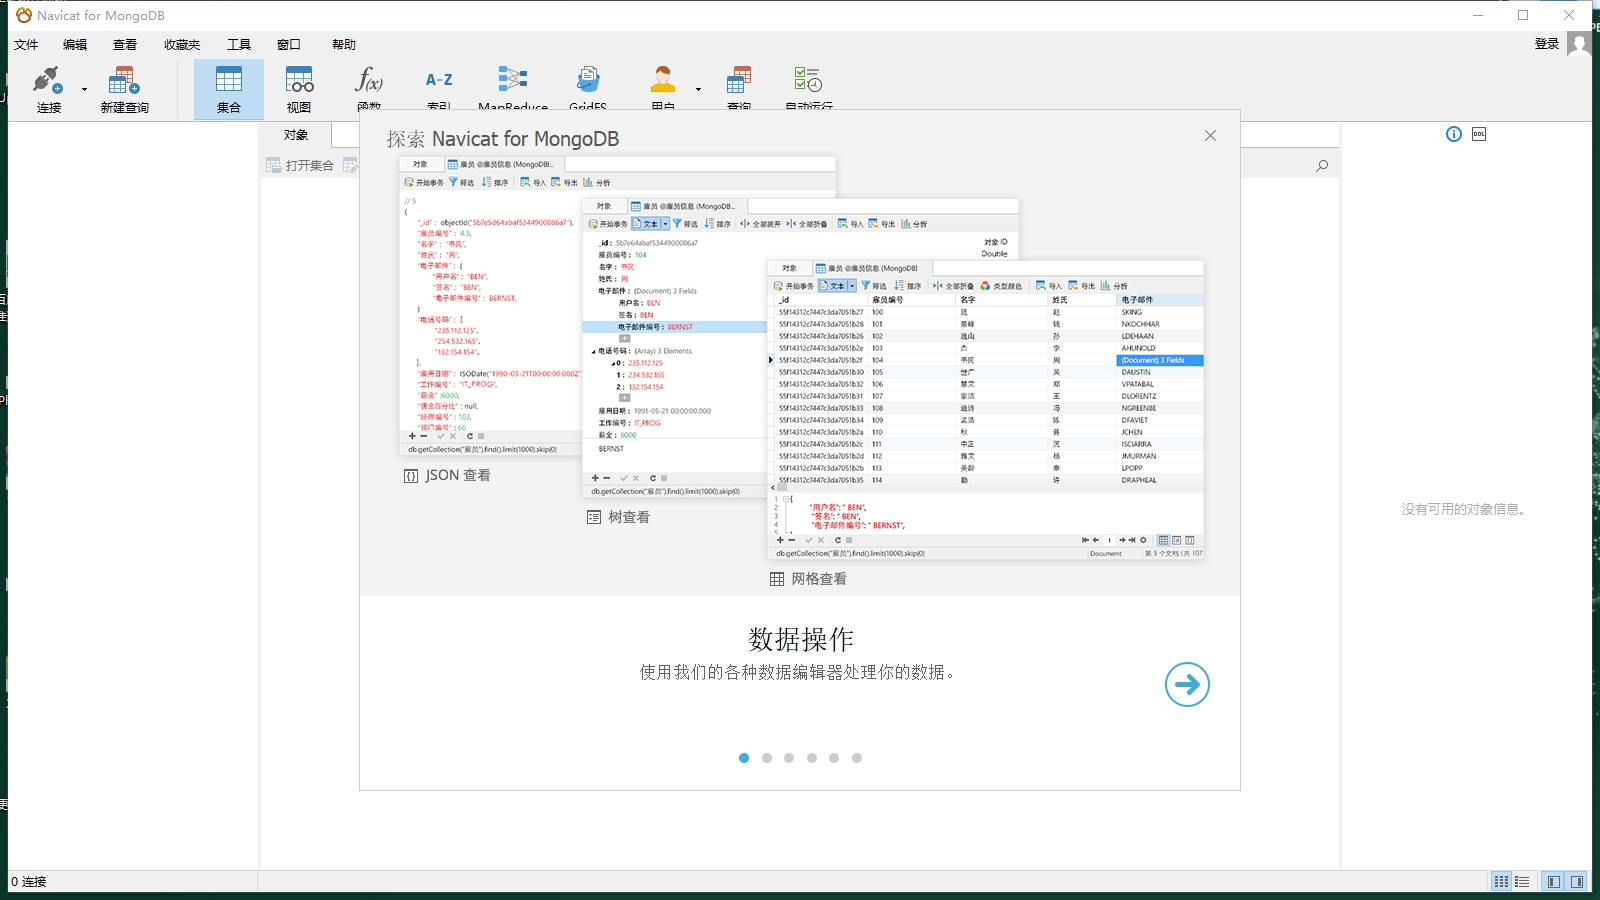Click the 自动运行 automation toolbar icon
Viewport: 1600px width, 900px height.
tap(808, 82)
